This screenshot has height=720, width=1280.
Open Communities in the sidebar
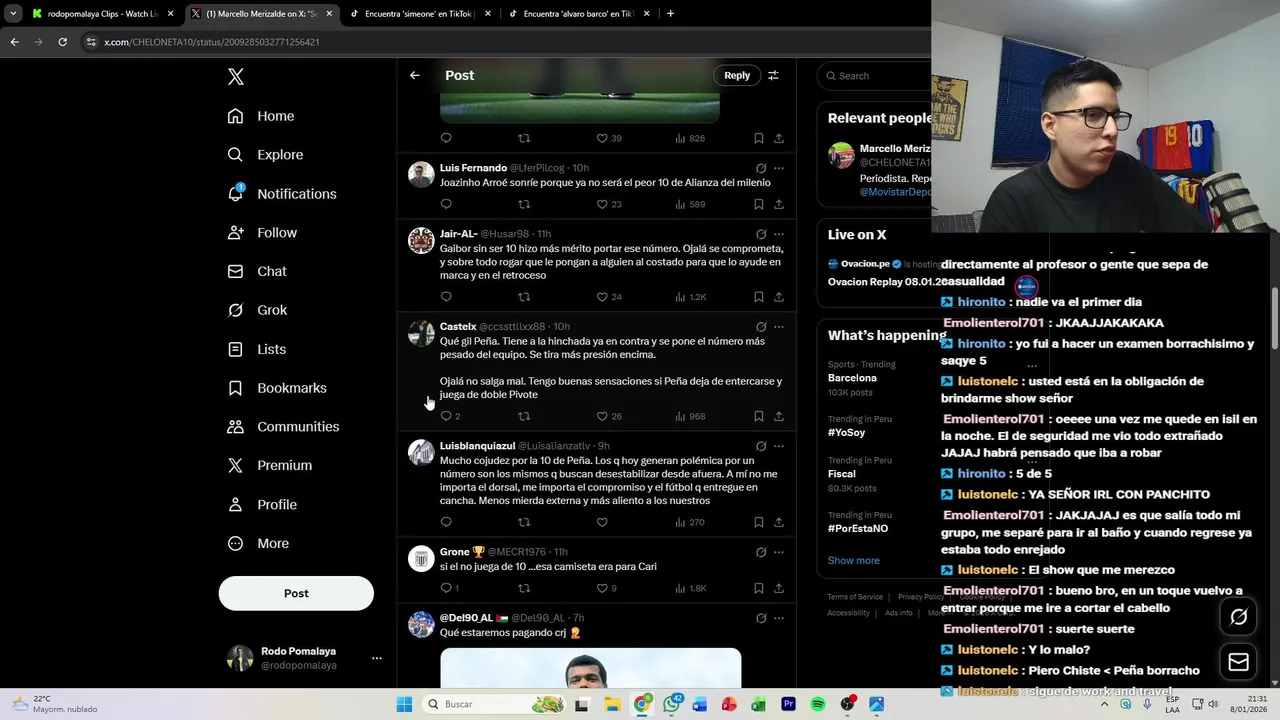click(x=283, y=427)
